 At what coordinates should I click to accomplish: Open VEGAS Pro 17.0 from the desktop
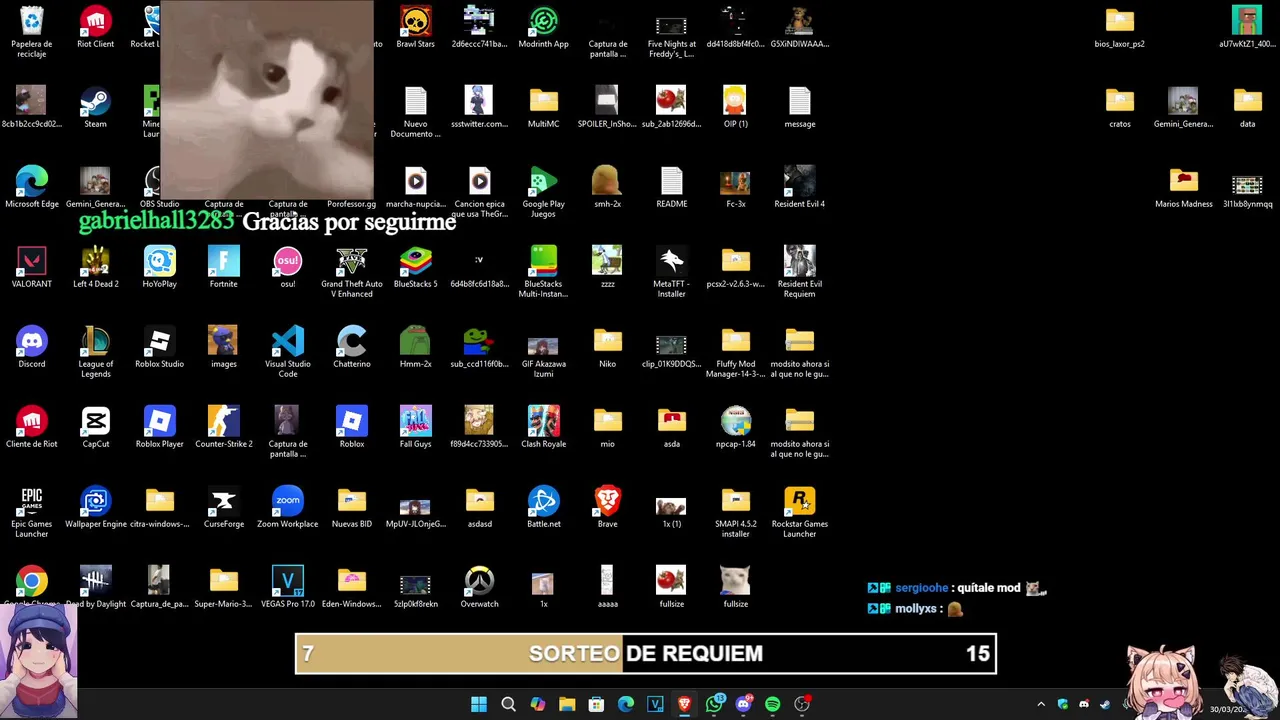[x=288, y=587]
